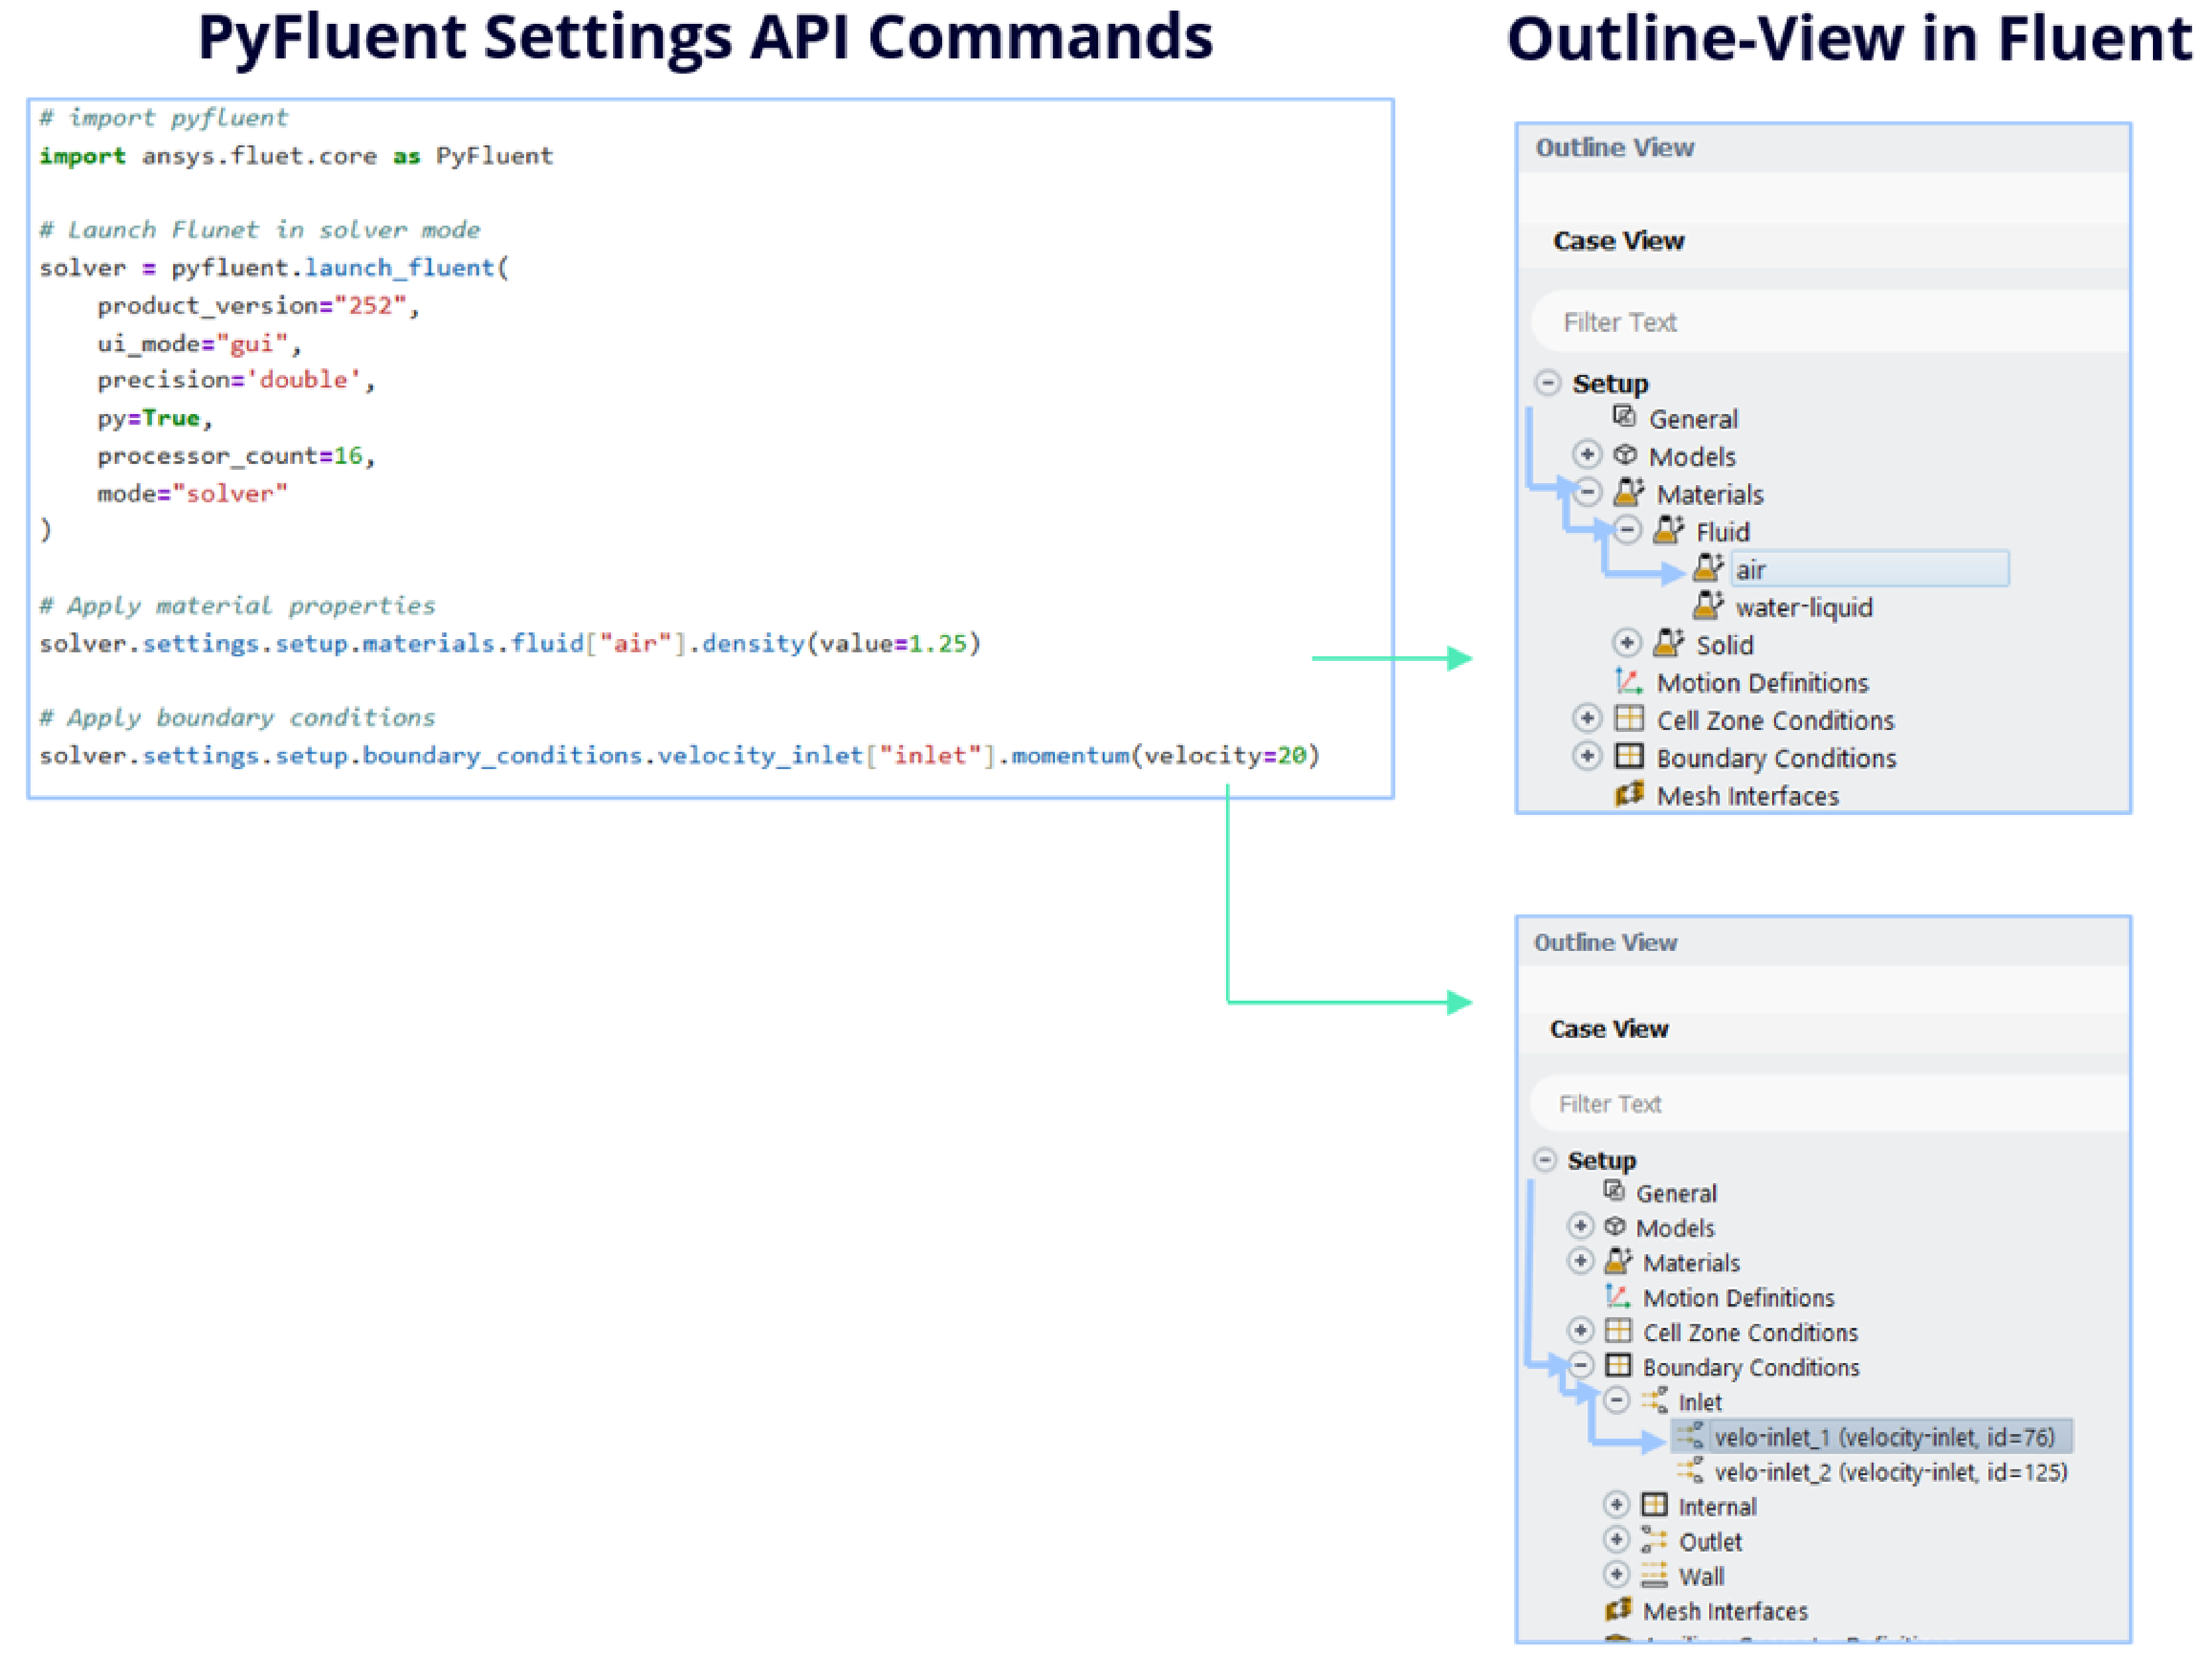Collapse Setup node in lower Outline View
The image size is (2212, 1659).
[1545, 1159]
